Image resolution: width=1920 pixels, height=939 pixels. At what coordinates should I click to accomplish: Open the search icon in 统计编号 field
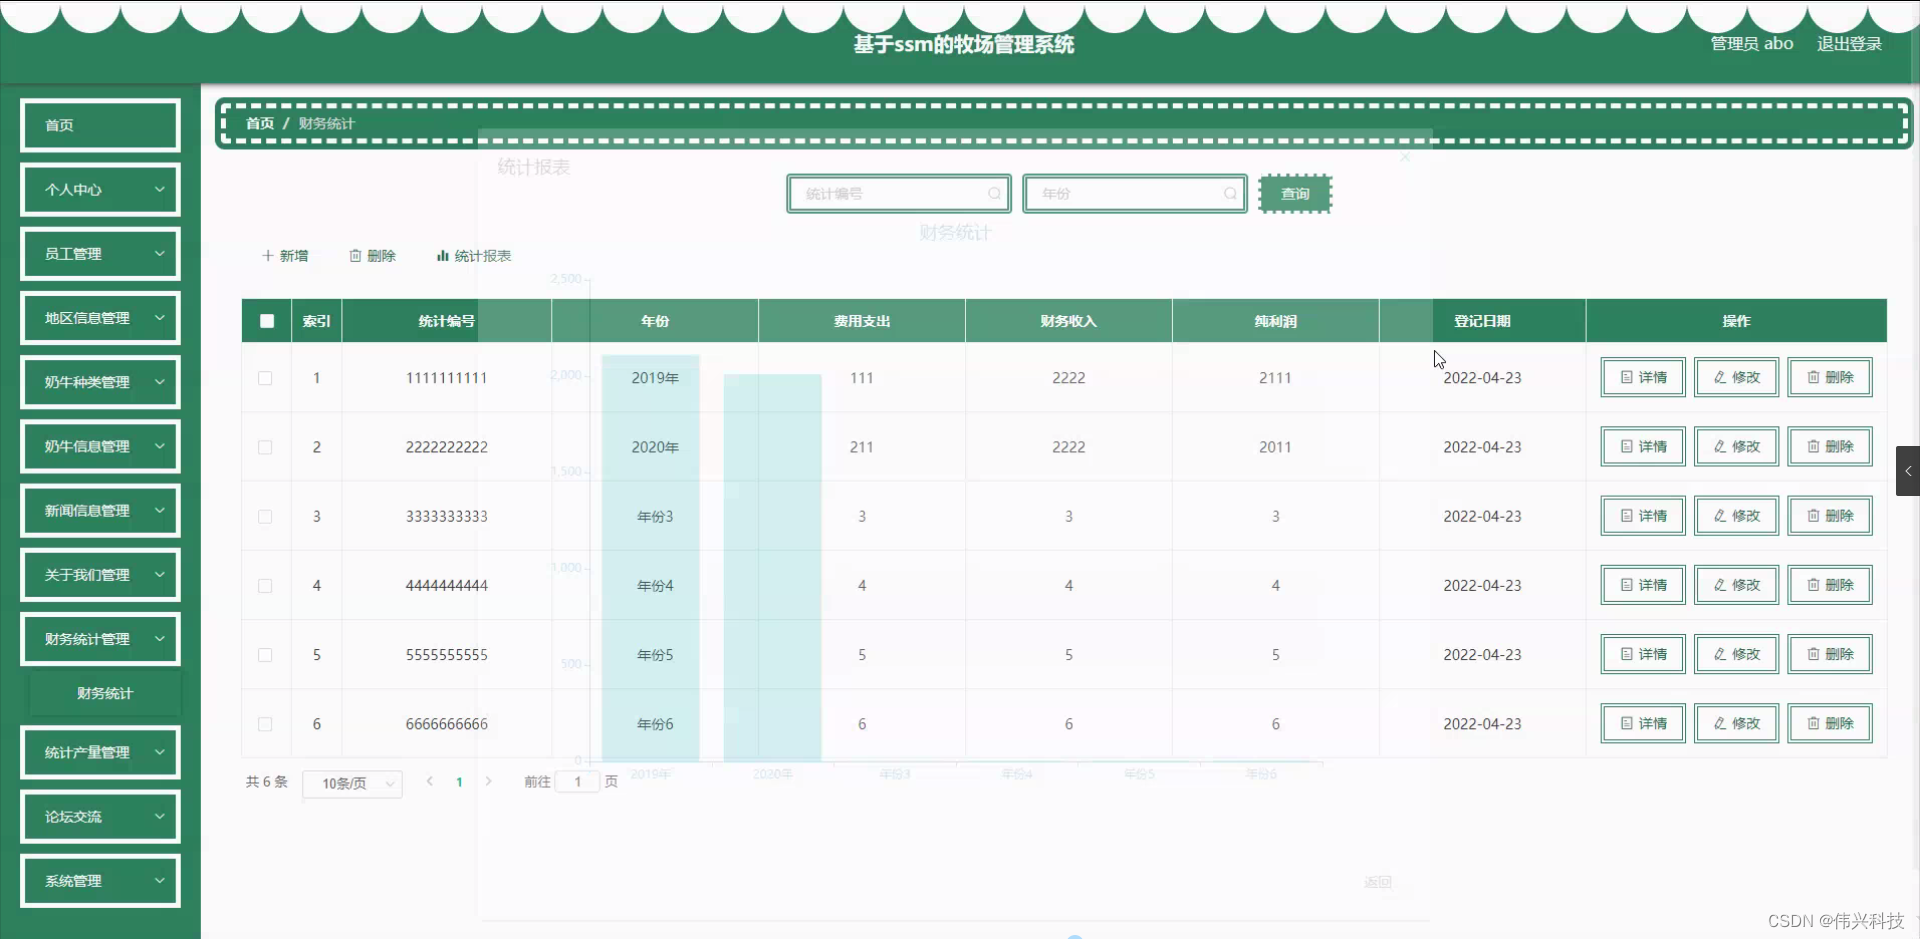pos(996,193)
